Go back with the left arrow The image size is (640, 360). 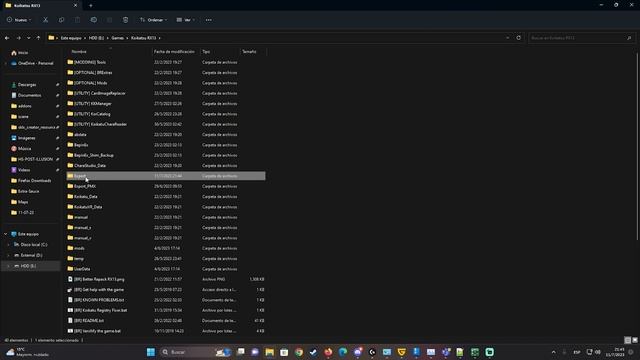point(7,38)
